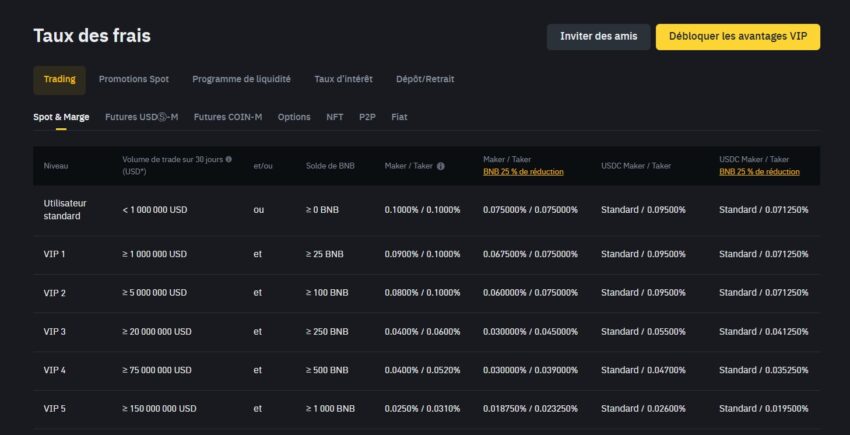
Task: Click the info icon beside 30-day trade volume
Action: tap(228, 159)
